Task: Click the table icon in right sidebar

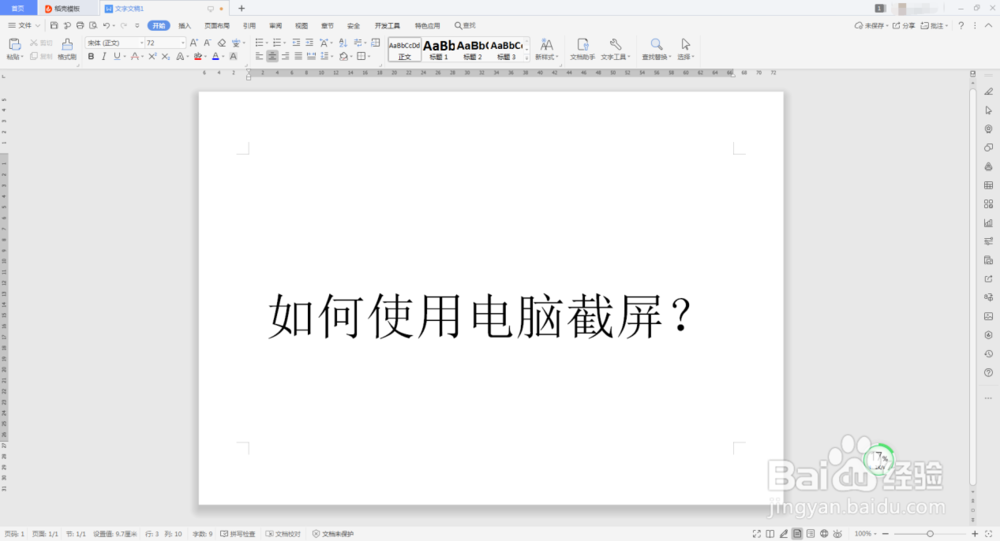Action: (989, 185)
